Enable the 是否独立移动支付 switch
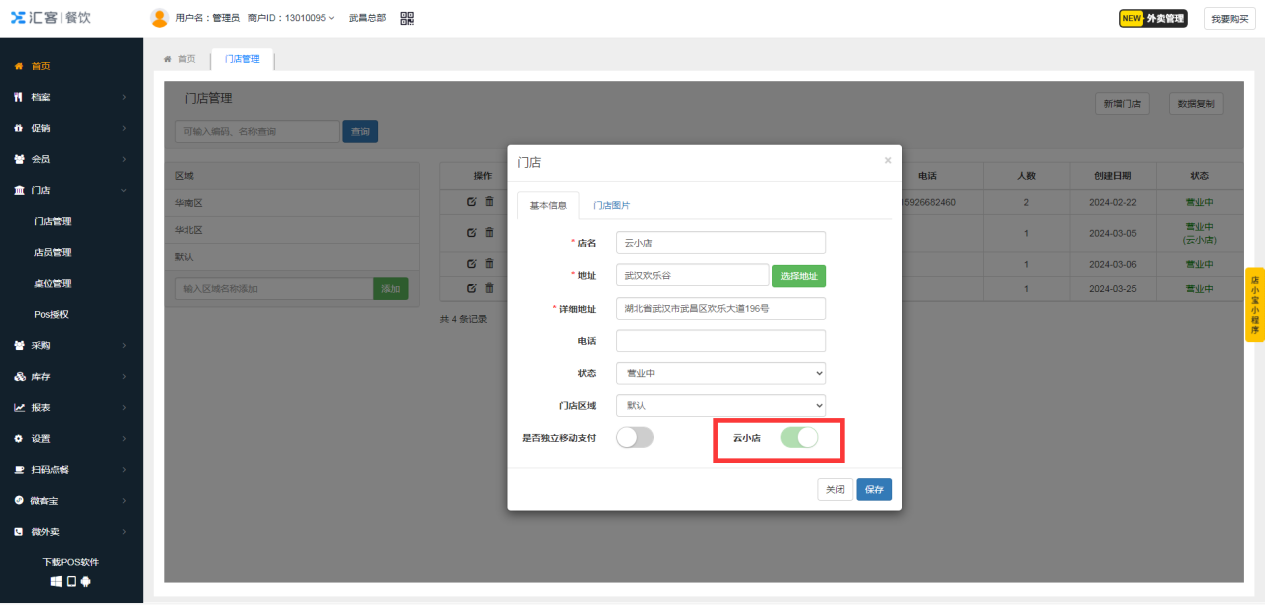Image resolution: width=1265 pixels, height=605 pixels. pyautogui.click(x=635, y=437)
